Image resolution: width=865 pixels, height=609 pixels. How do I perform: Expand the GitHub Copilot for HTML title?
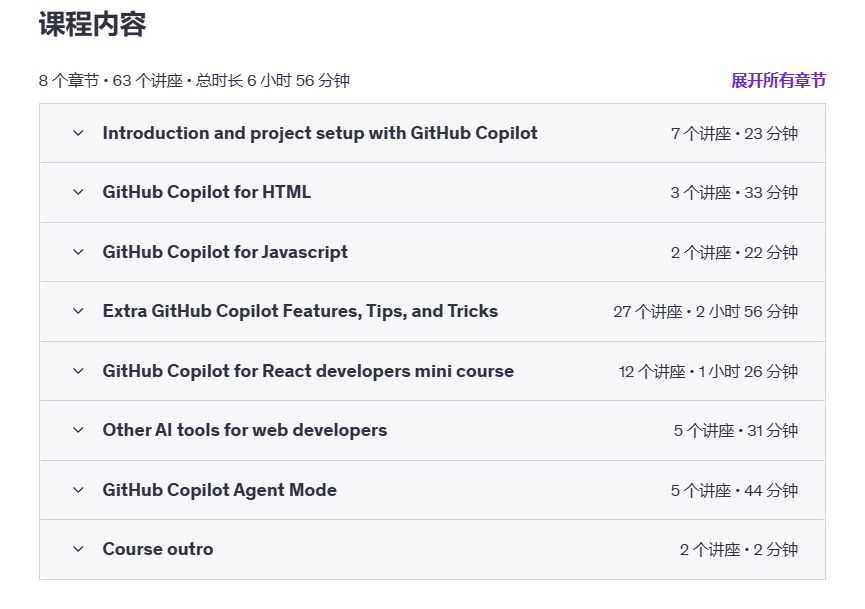207,192
